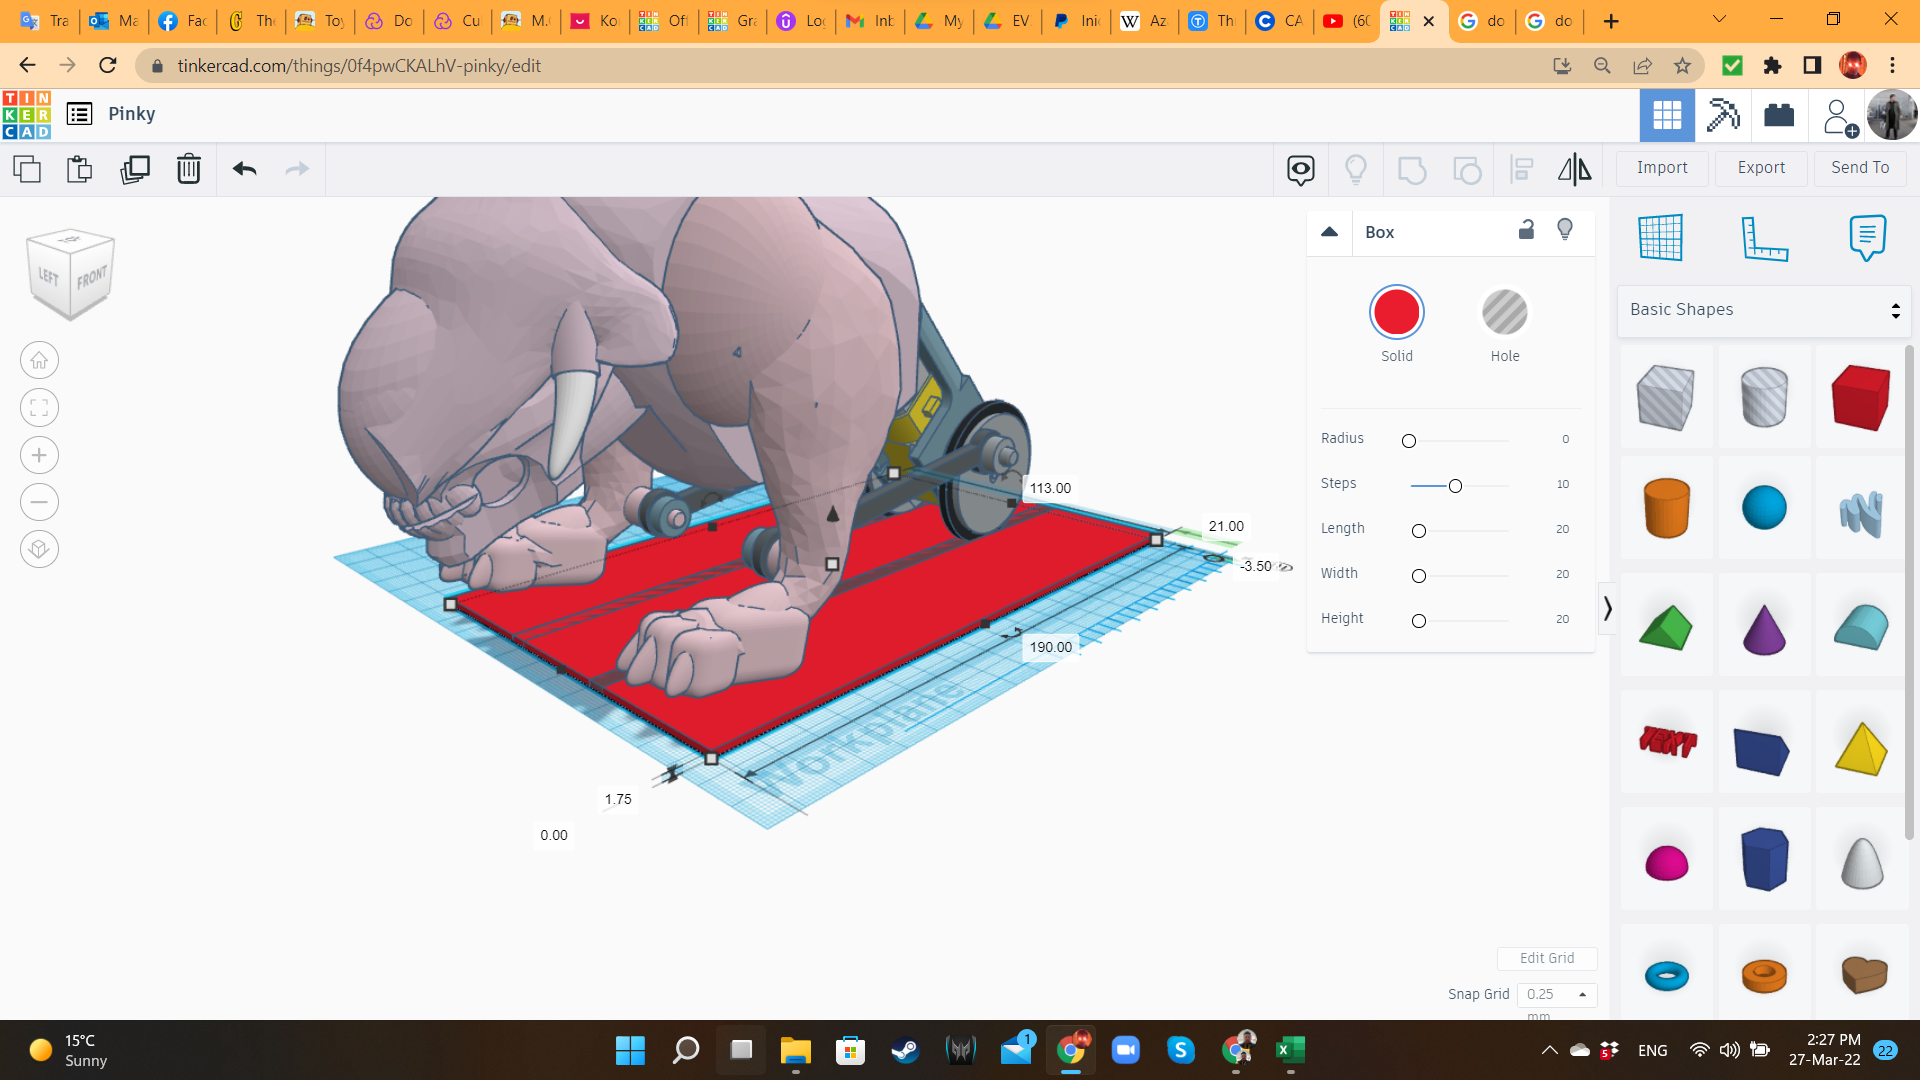
Task: Open the Mirror tool
Action: pos(1574,169)
